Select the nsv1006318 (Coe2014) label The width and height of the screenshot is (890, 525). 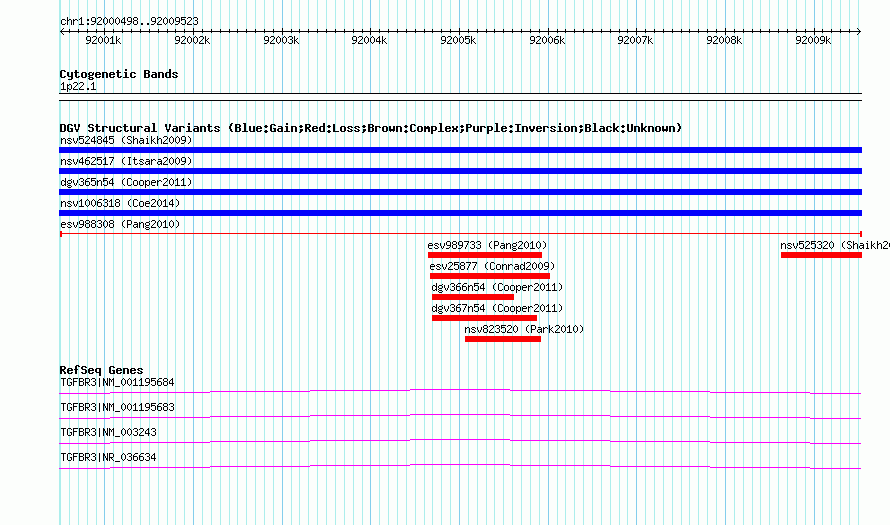tap(120, 203)
